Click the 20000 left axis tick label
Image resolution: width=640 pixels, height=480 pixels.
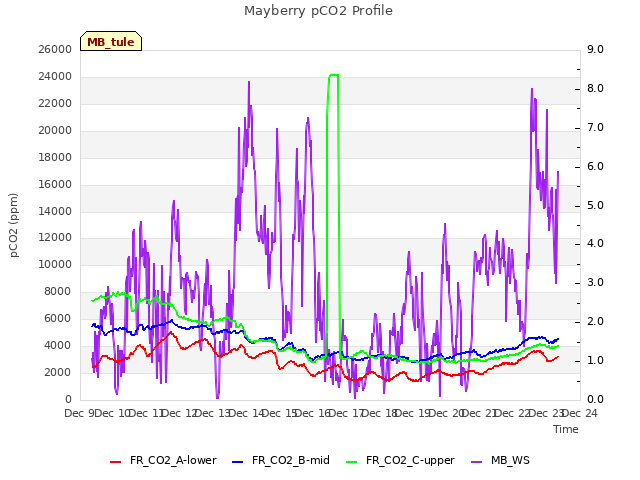55,130
